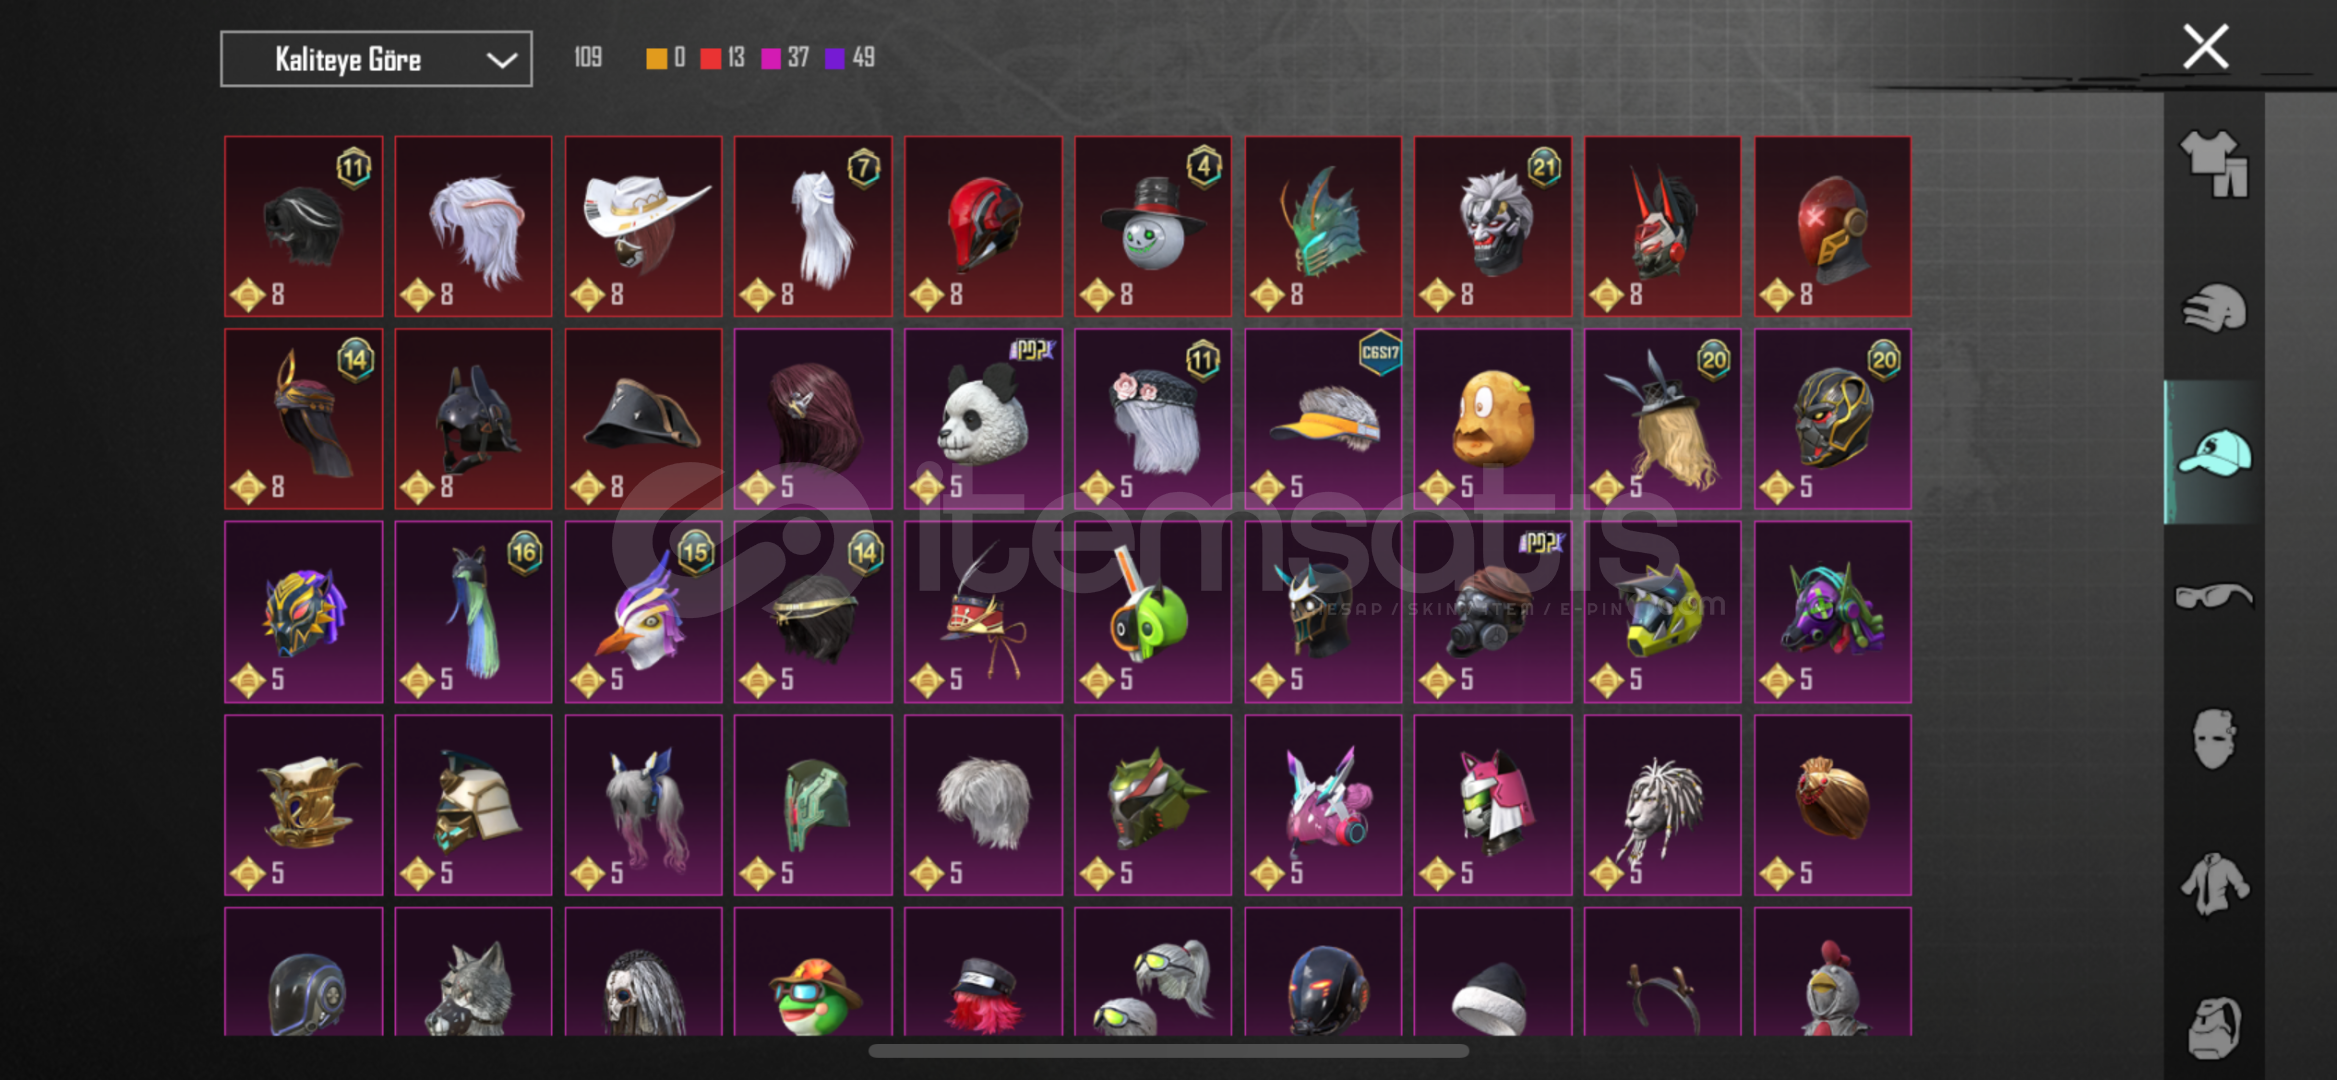Filter by the red quality swatch showing 13
2337x1080 pixels.
722,58
